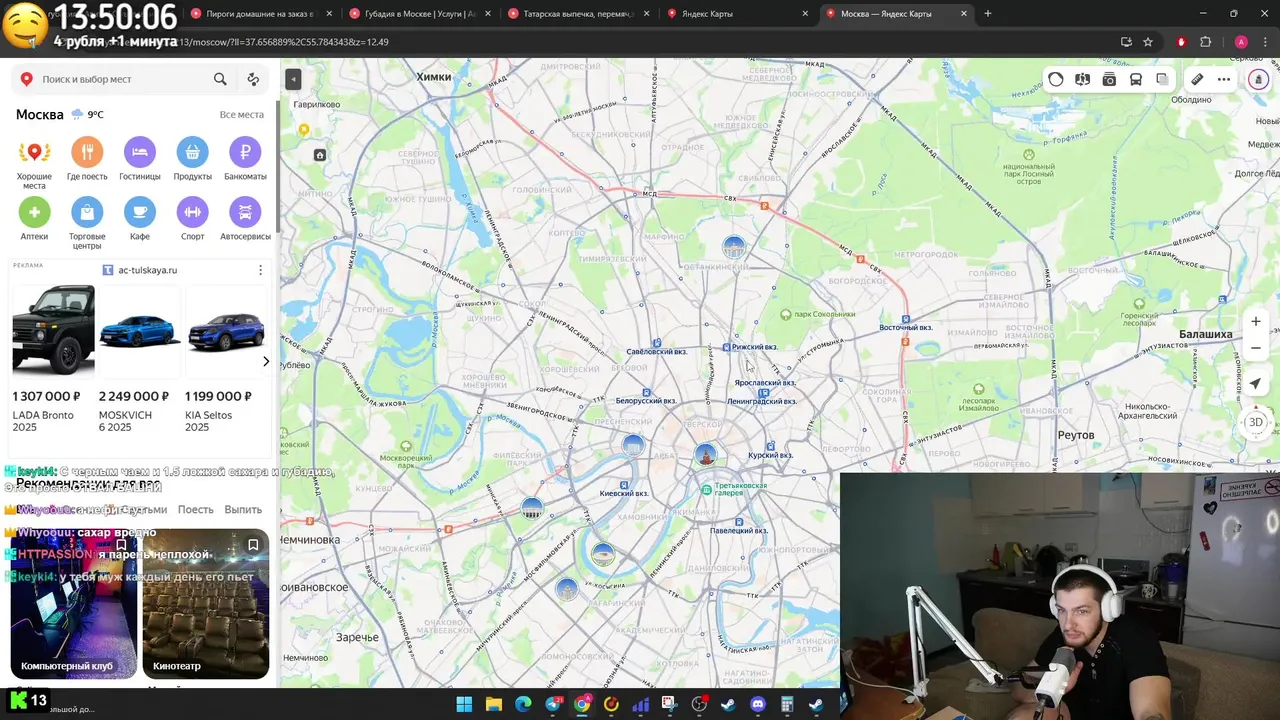Select the 'Хорошие места' category
Viewport: 1280px width, 720px height.
coord(34,164)
